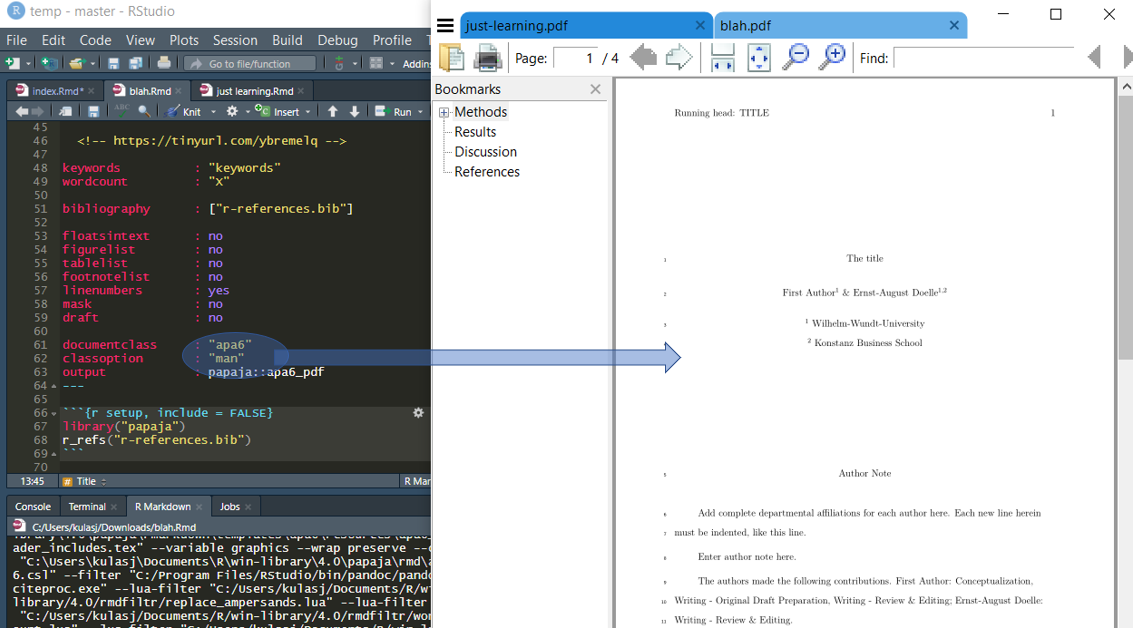Open the Edit menu
This screenshot has height=628, width=1134.
(x=54, y=41)
